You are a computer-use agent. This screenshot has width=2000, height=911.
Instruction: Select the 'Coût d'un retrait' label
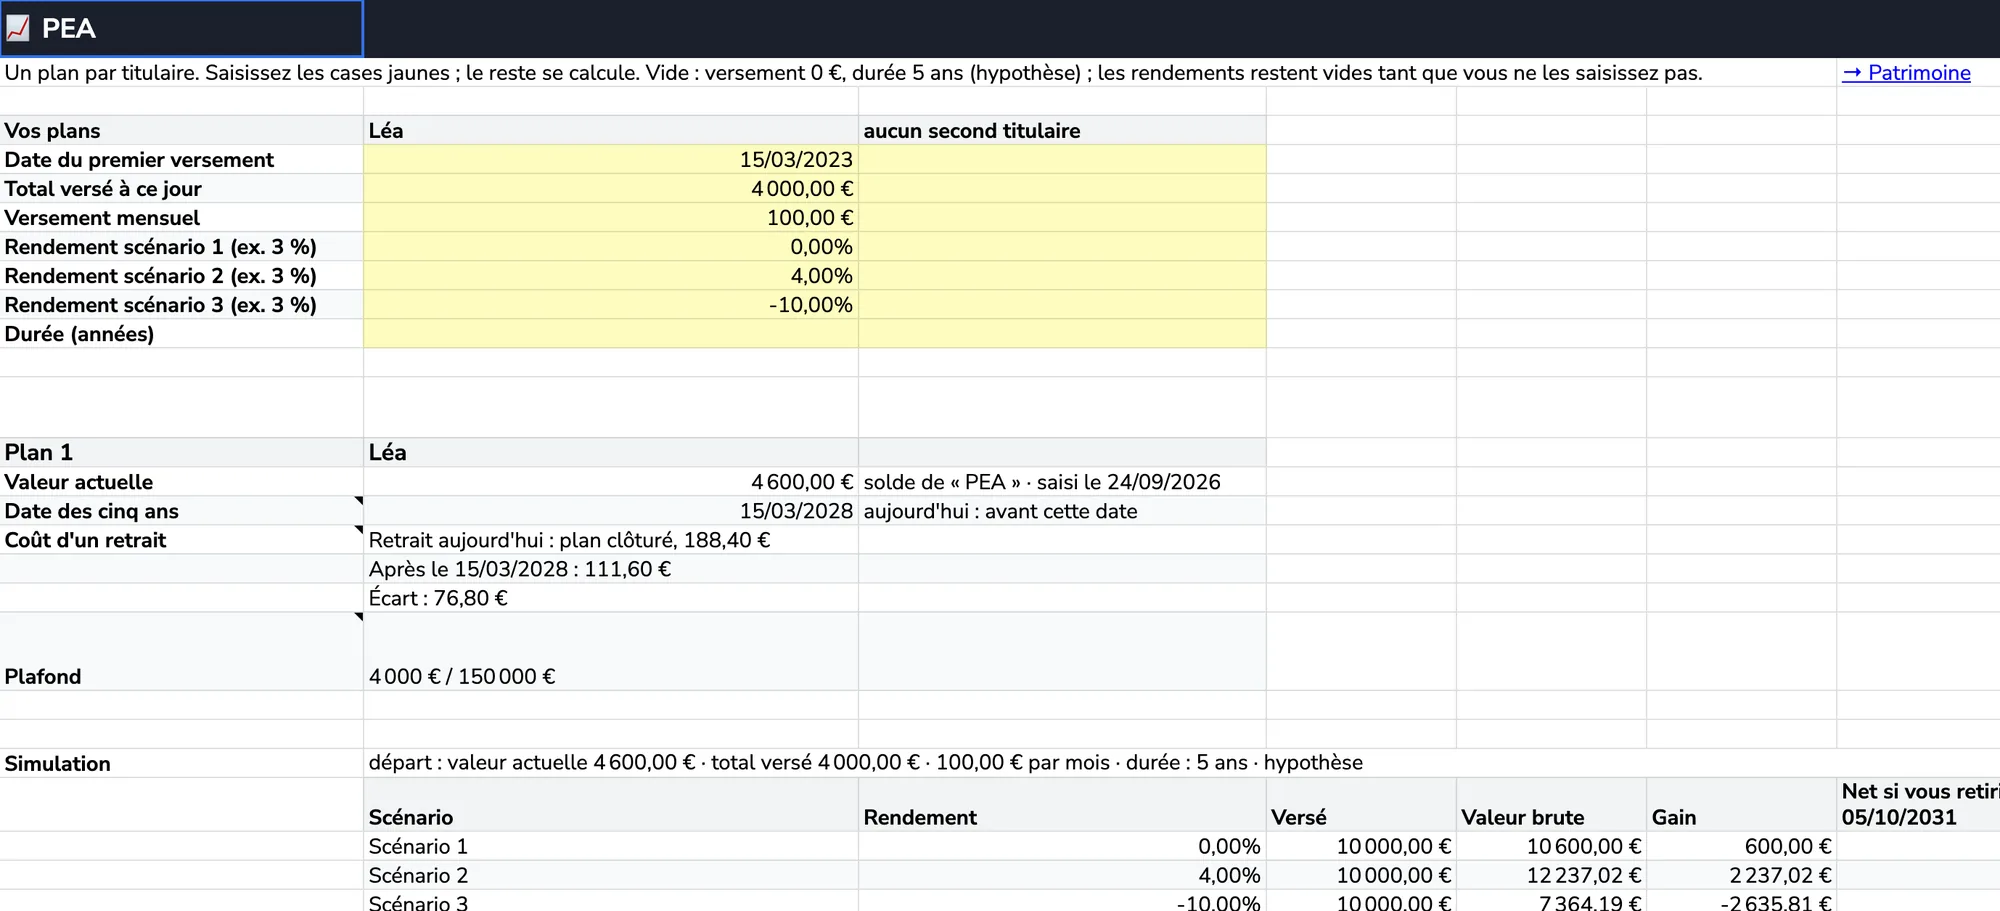(181, 540)
